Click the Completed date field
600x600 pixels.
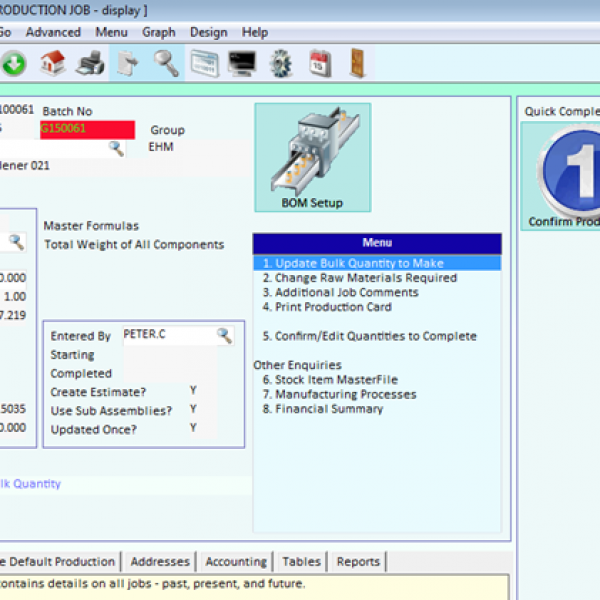(x=170, y=373)
